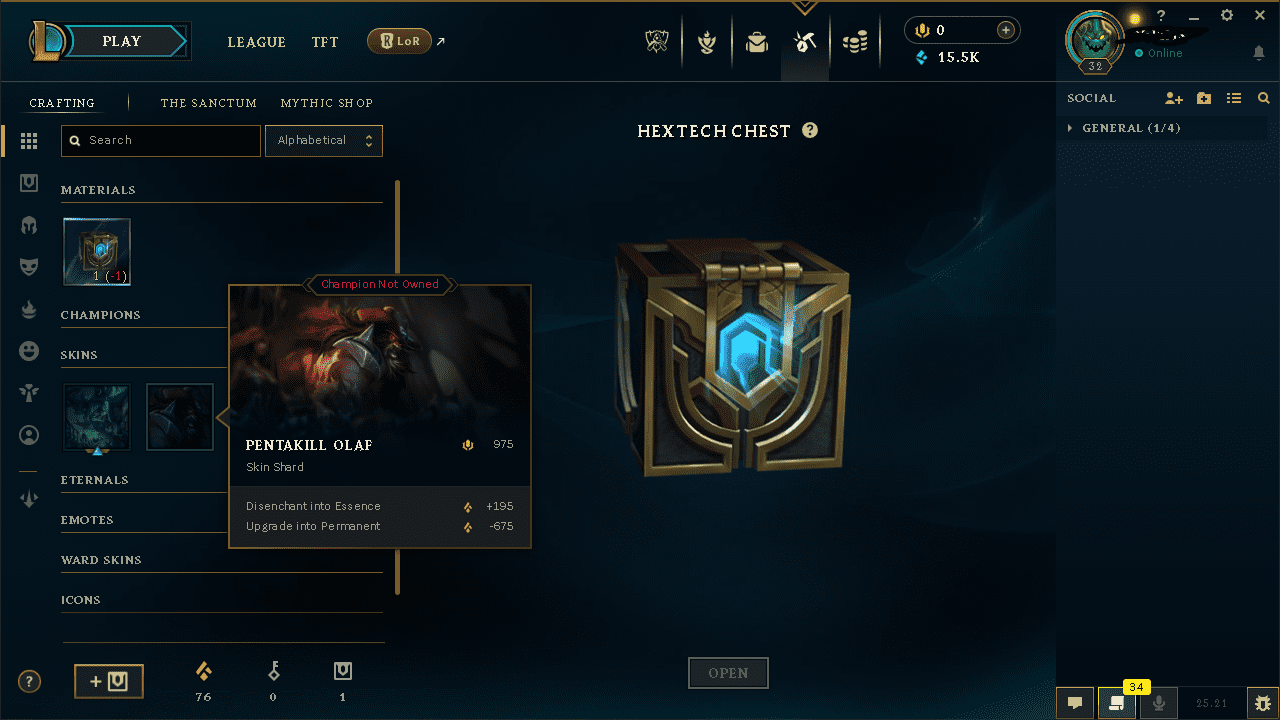Open the Loot crafting hammer icon

(805, 42)
